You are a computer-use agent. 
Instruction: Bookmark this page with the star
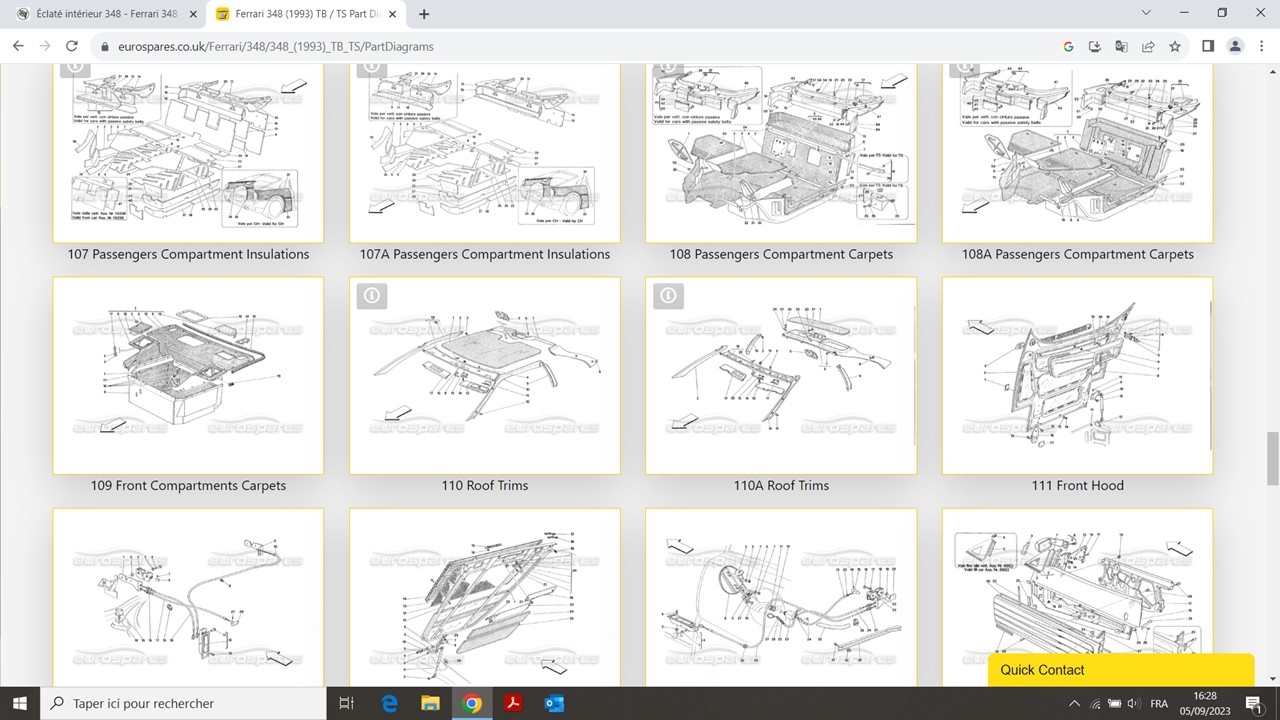[1175, 46]
